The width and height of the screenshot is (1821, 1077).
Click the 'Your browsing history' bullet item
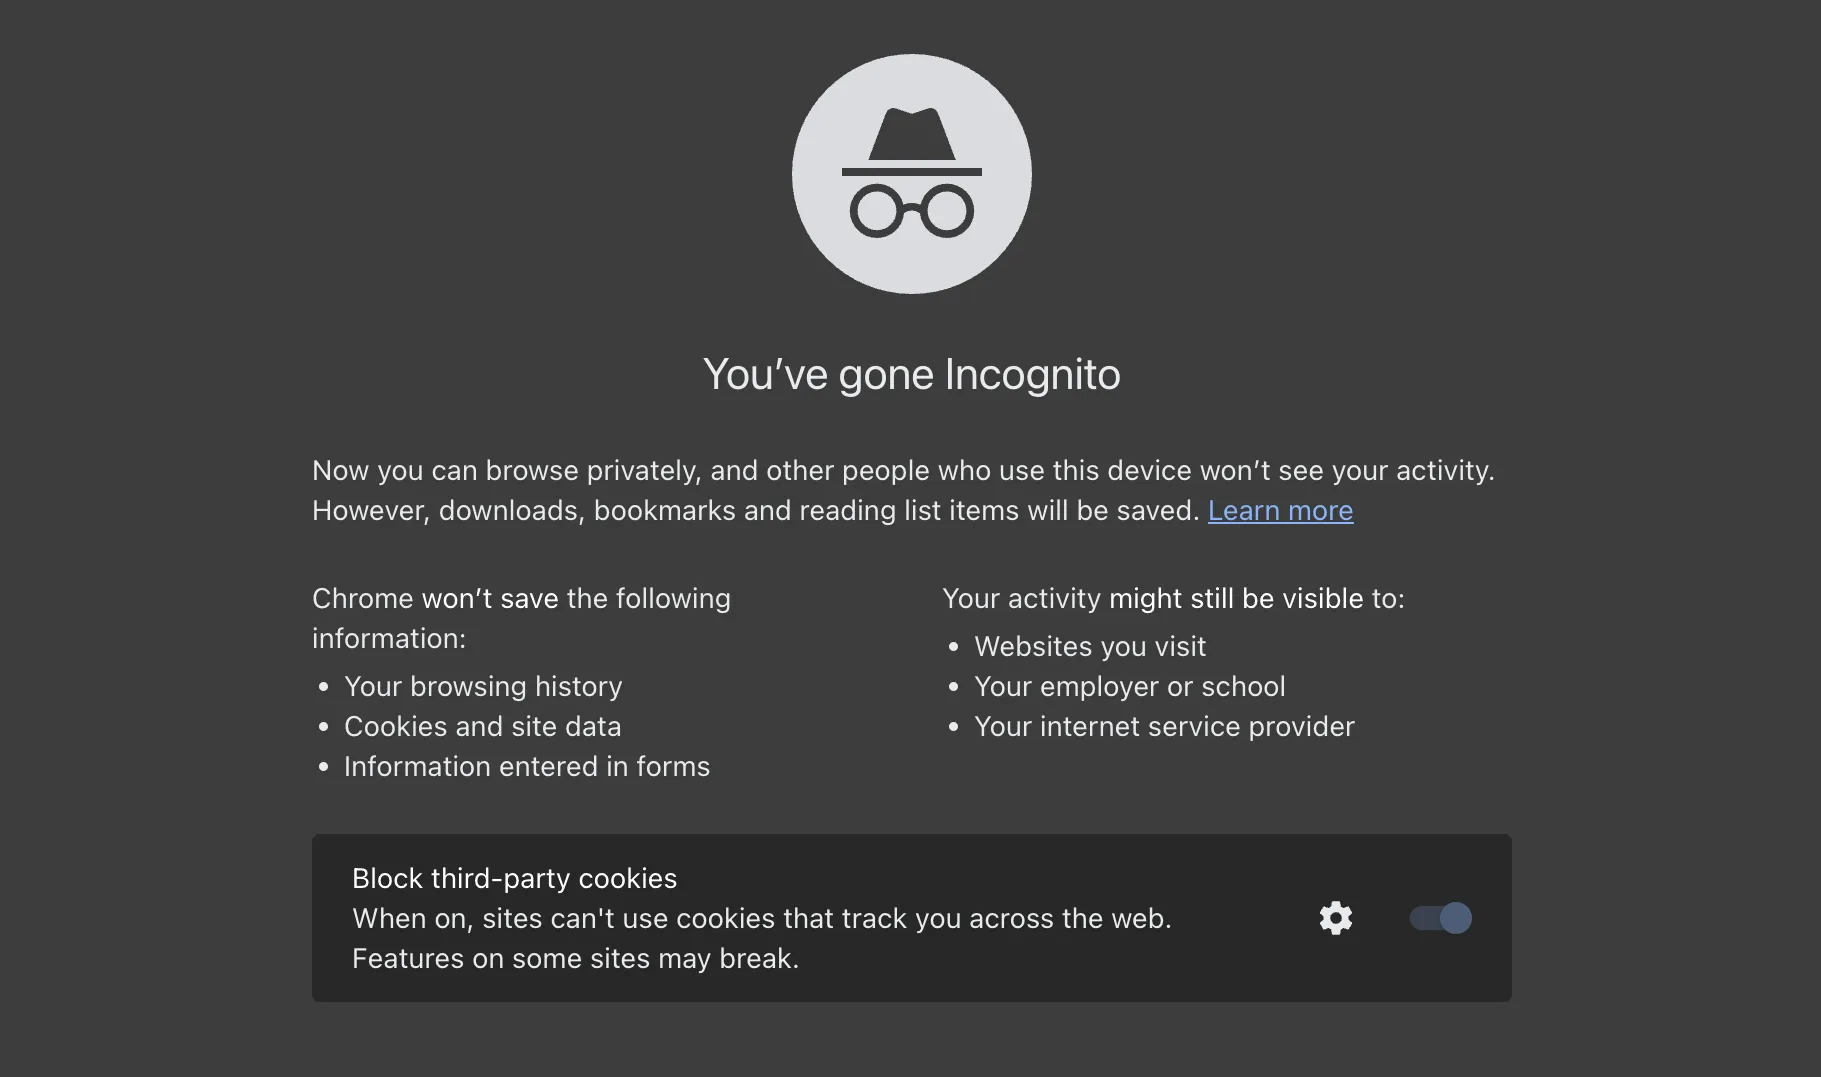tap(483, 686)
